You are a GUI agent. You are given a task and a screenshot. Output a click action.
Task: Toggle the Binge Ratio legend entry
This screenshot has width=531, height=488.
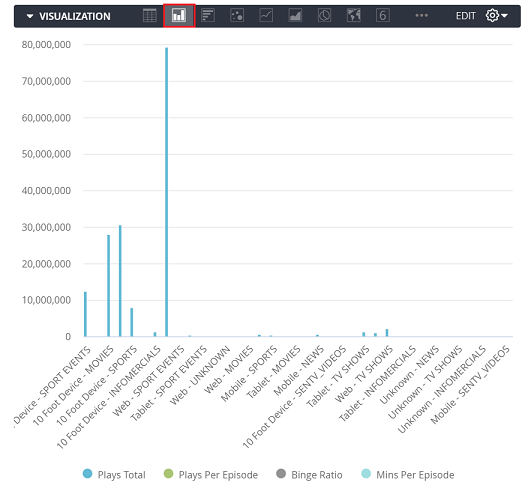coord(309,474)
